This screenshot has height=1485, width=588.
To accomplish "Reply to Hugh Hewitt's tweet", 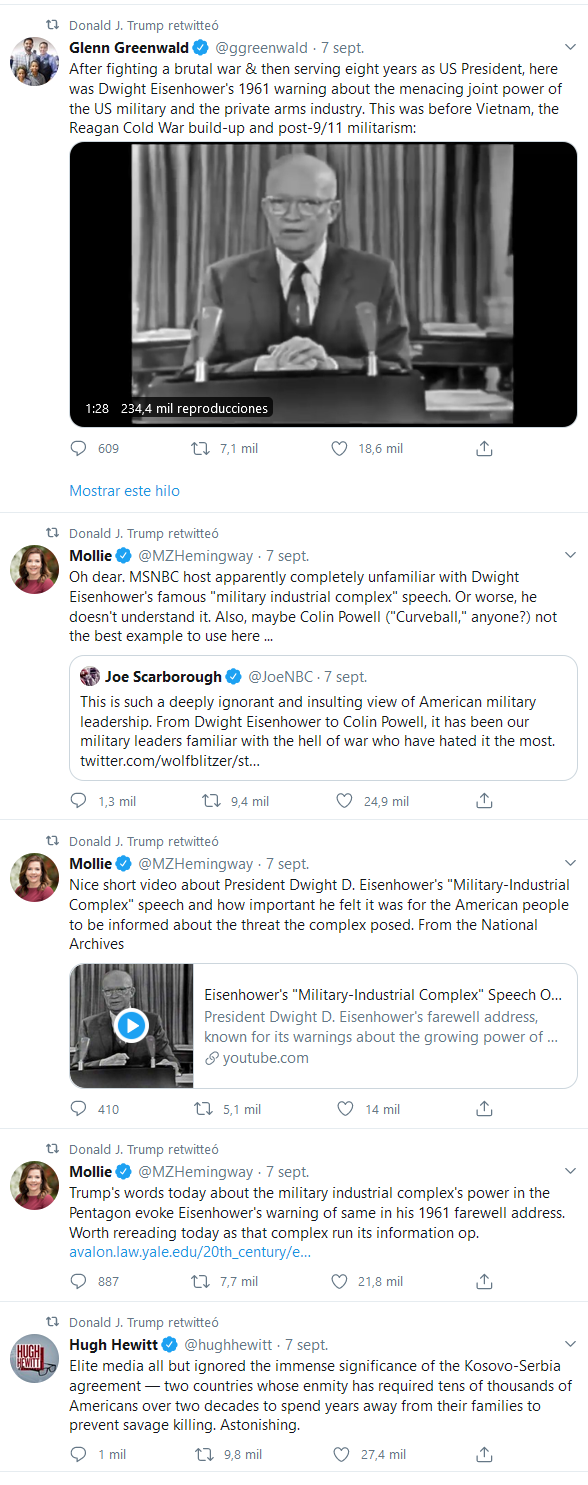I will click(79, 1455).
